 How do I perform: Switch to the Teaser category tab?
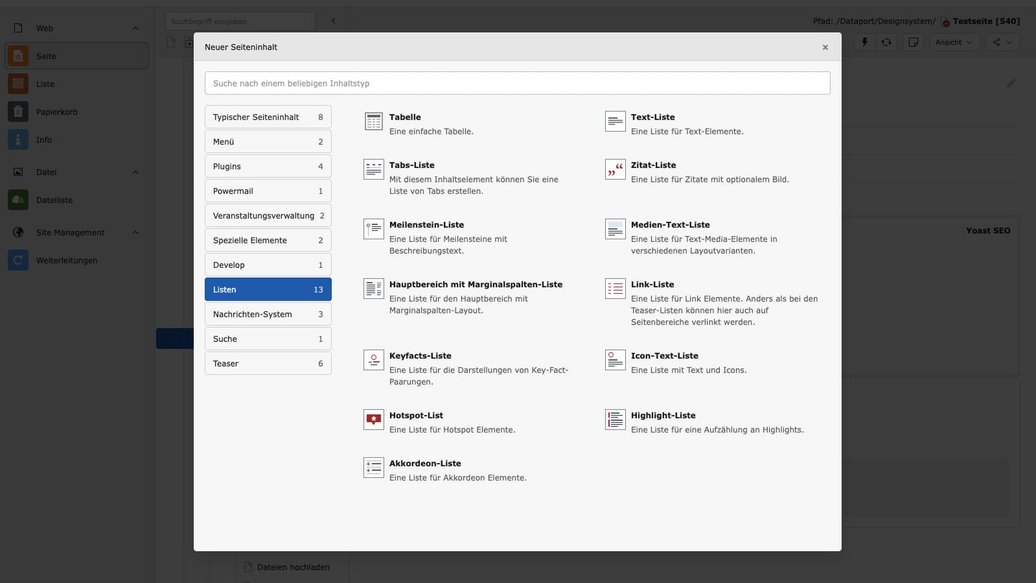coord(267,363)
